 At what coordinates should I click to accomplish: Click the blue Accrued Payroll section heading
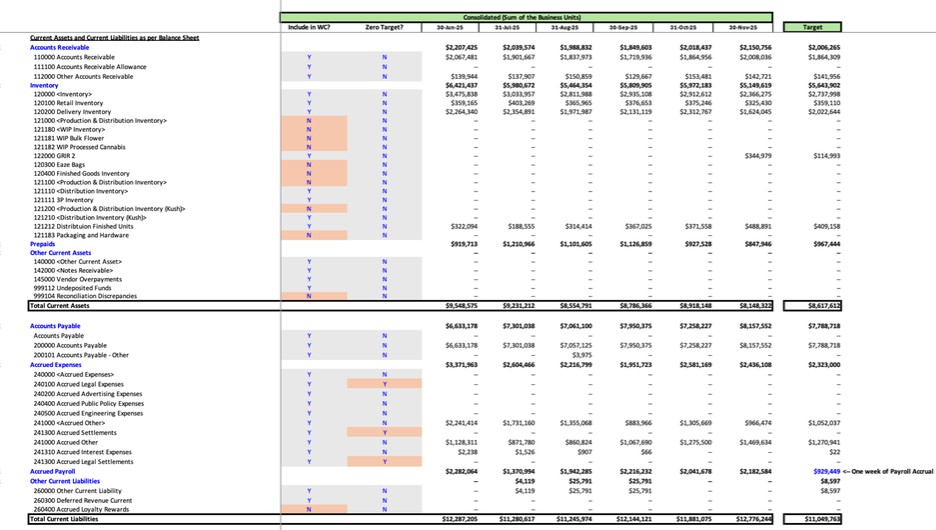coord(54,471)
